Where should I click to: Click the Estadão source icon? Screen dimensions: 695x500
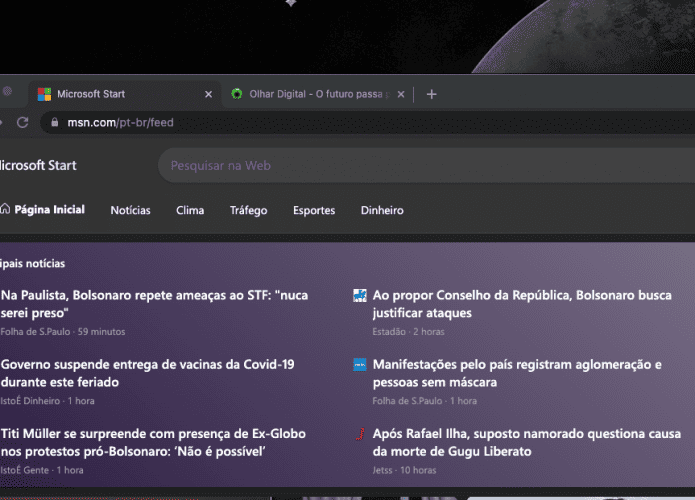[x=359, y=295]
